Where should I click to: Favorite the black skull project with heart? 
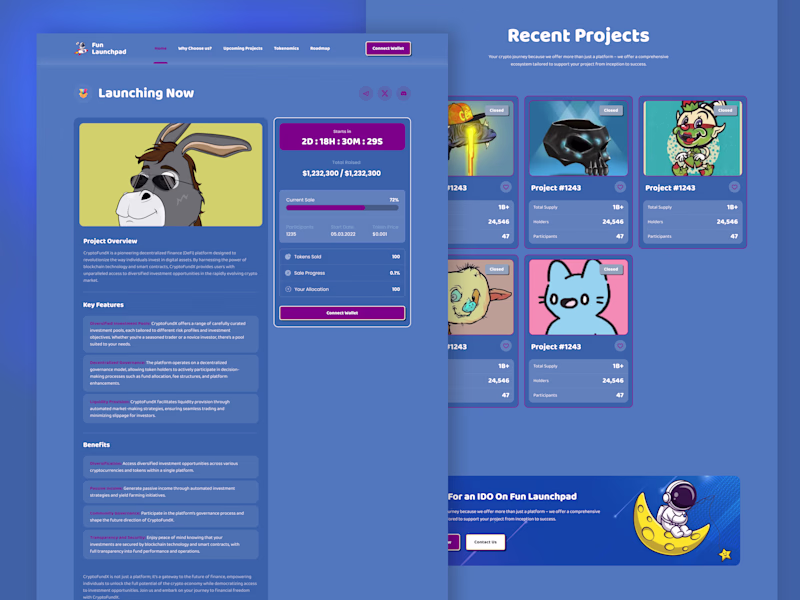pos(620,187)
